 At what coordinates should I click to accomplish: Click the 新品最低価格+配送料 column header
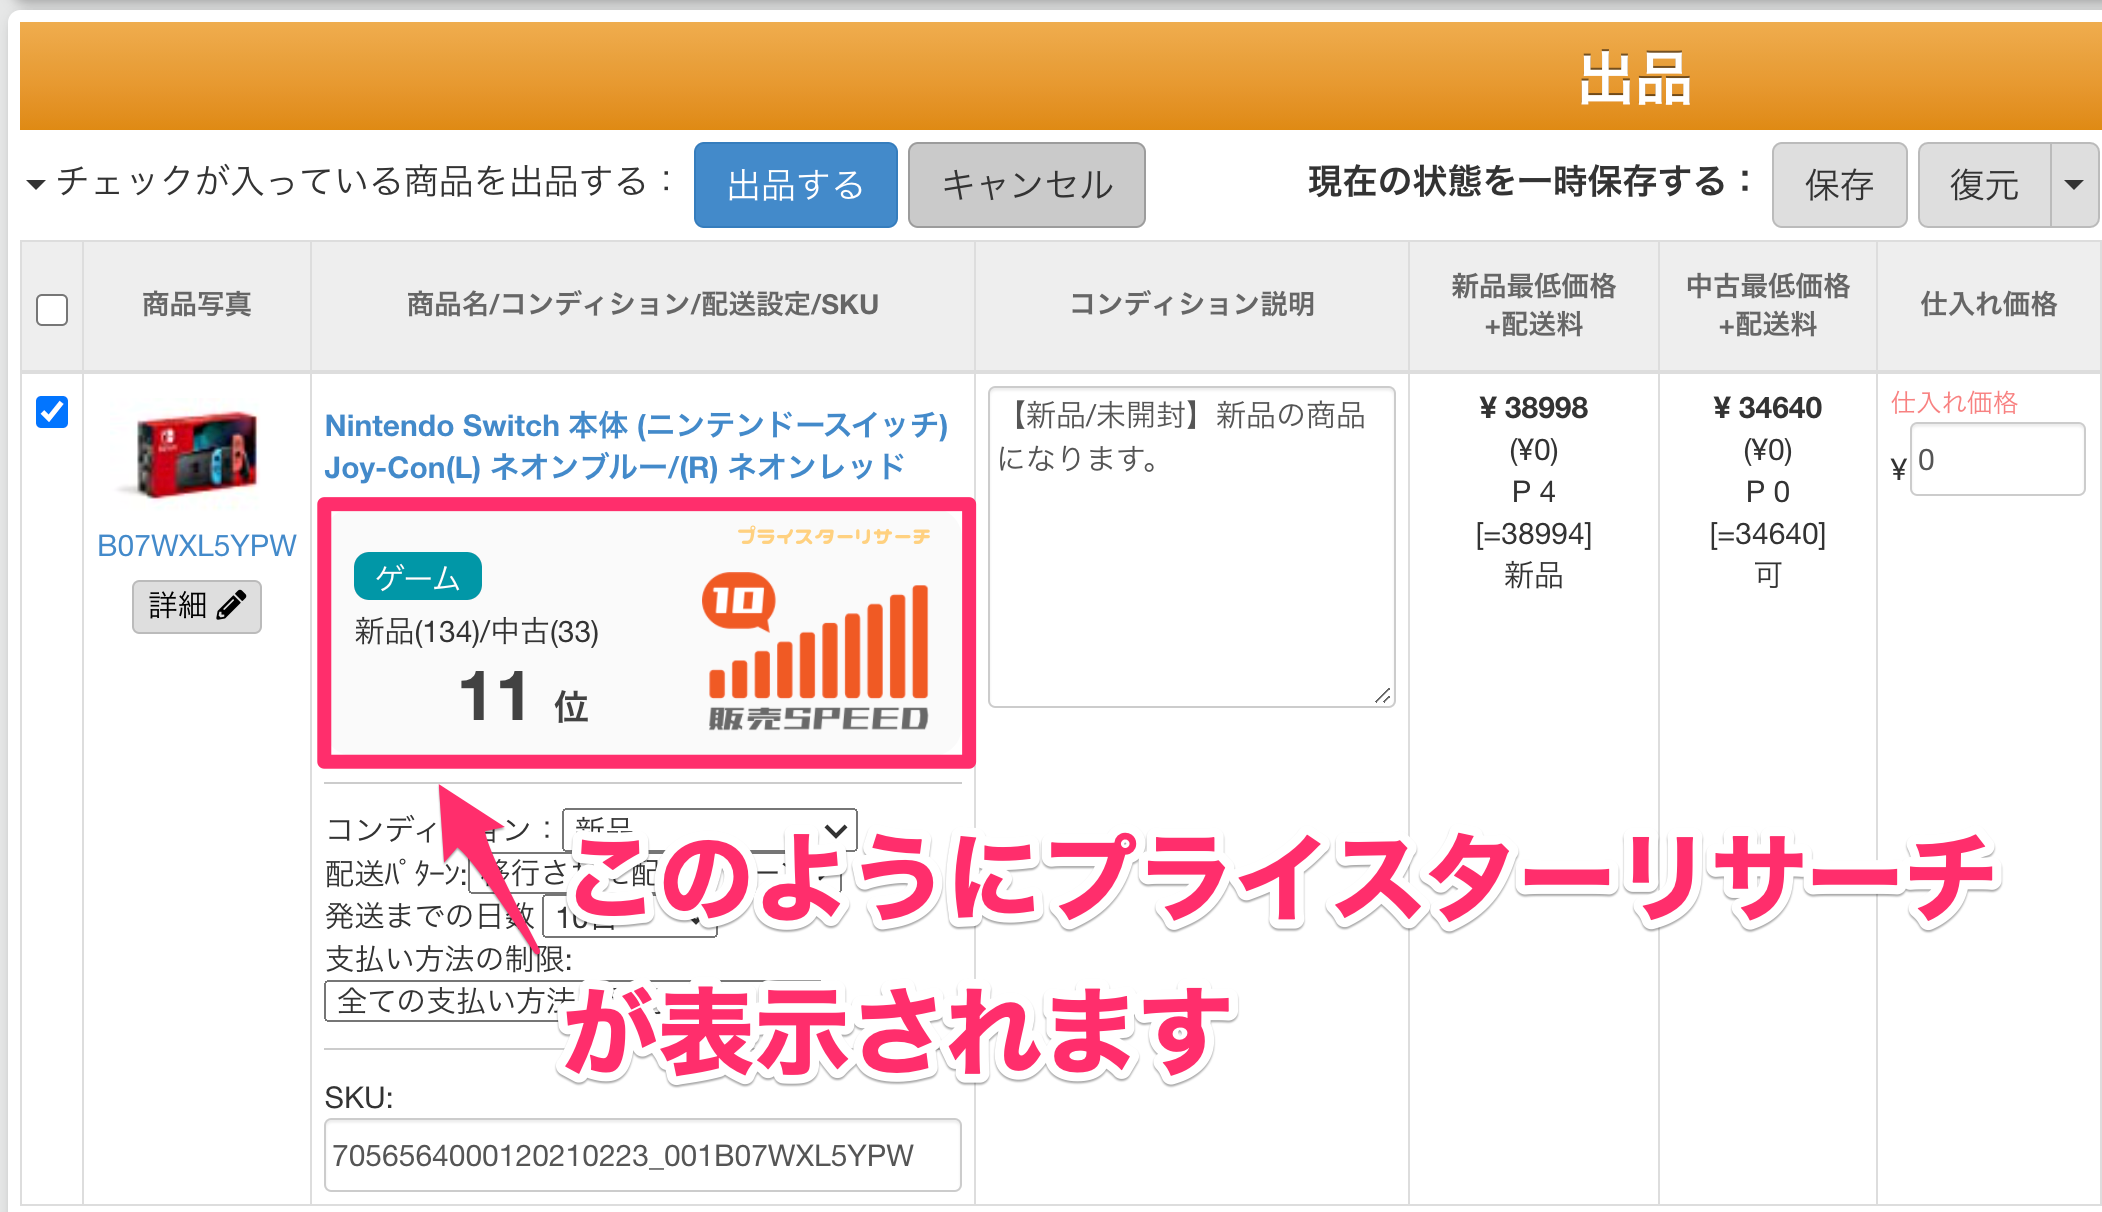click(x=1533, y=305)
